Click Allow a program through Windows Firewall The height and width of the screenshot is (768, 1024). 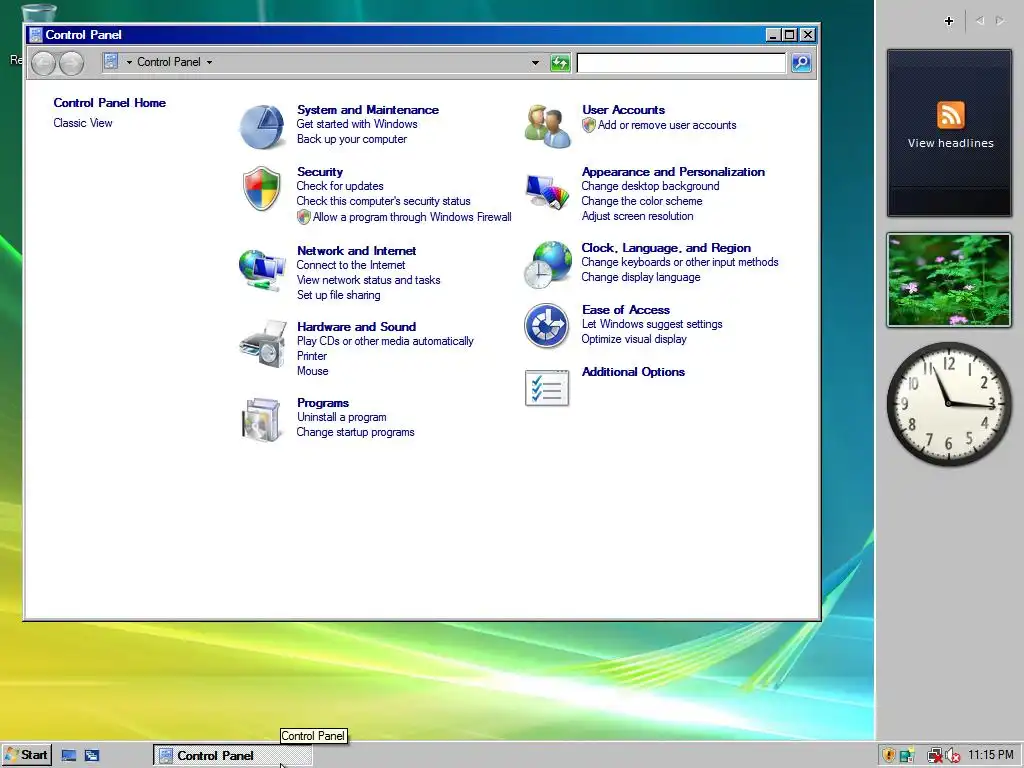point(412,217)
